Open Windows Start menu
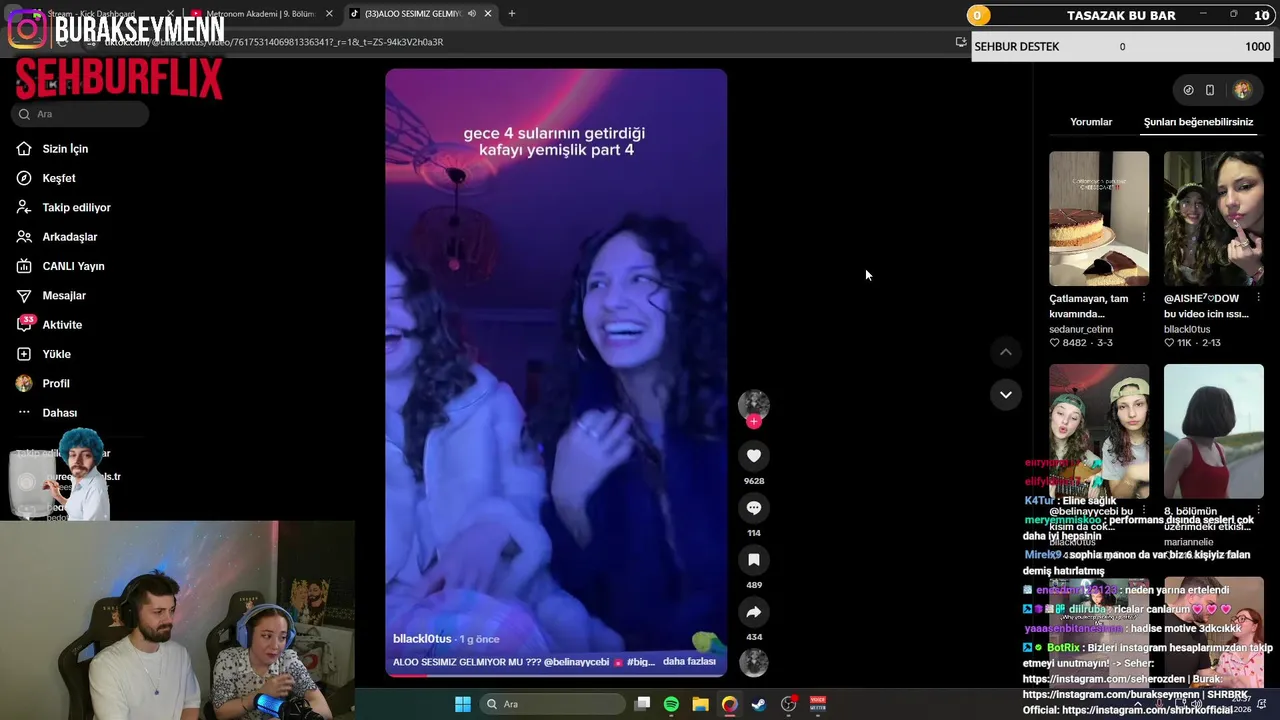This screenshot has height=720, width=1280. coord(463,704)
